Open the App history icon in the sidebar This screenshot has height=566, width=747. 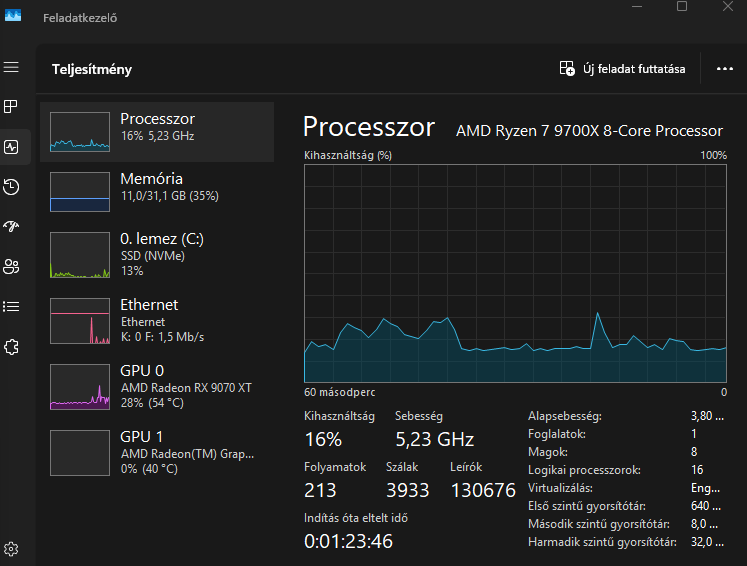pyautogui.click(x=11, y=187)
